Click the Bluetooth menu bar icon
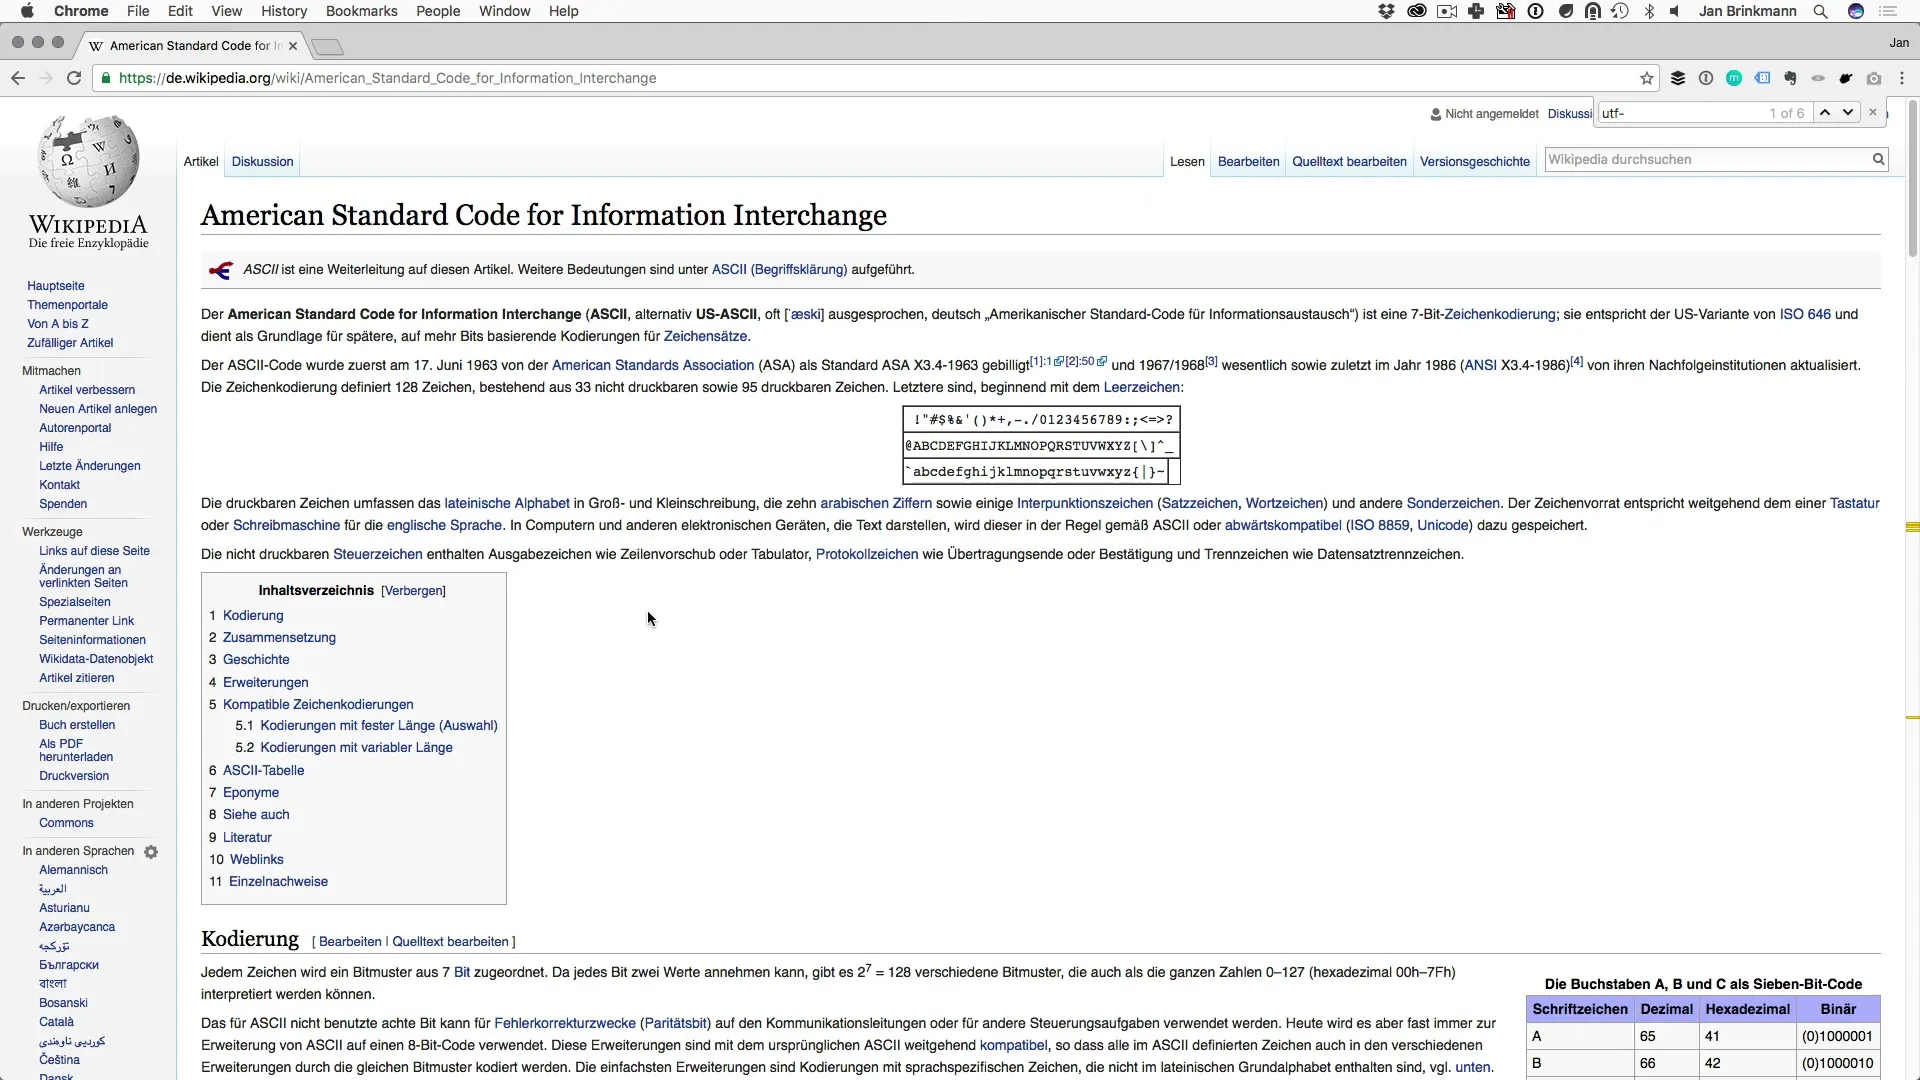The height and width of the screenshot is (1080, 1920). [x=1649, y=11]
